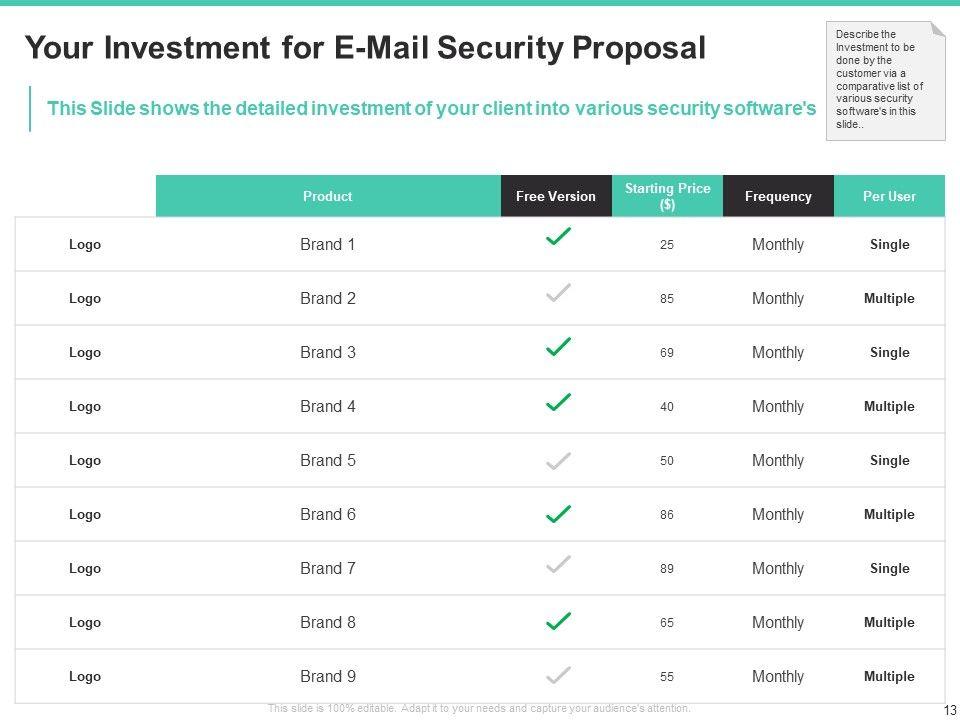Image resolution: width=960 pixels, height=720 pixels.
Task: Select the green checkmark in Brand 3 row
Action: click(558, 347)
